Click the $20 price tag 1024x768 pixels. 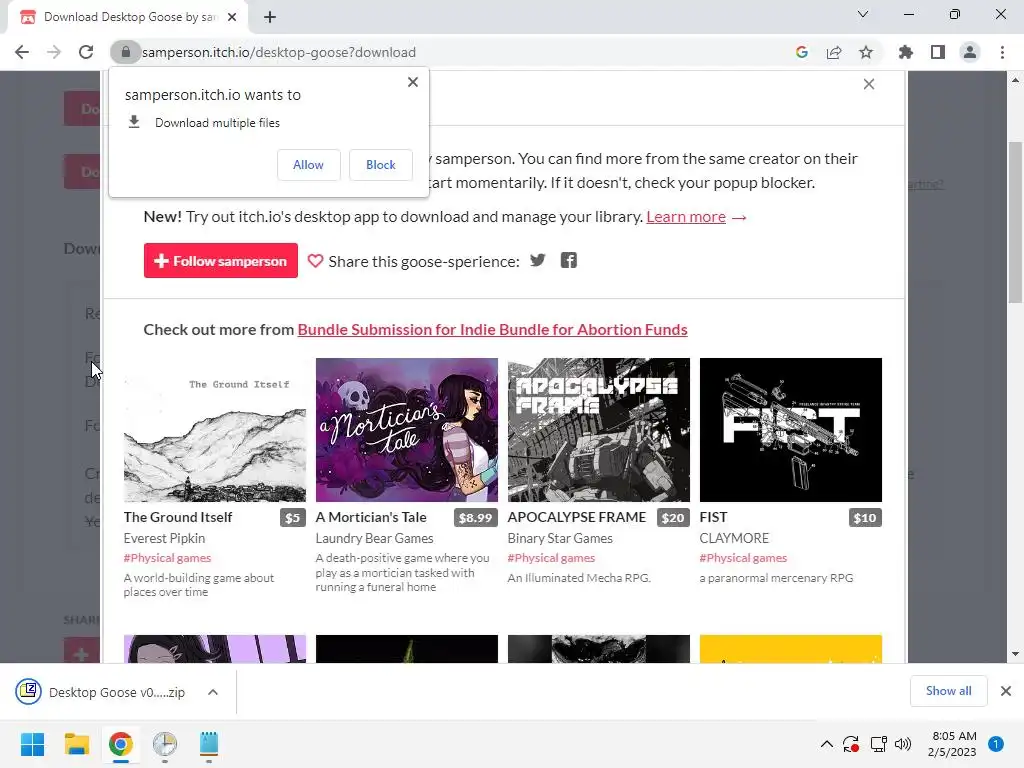[x=673, y=518]
